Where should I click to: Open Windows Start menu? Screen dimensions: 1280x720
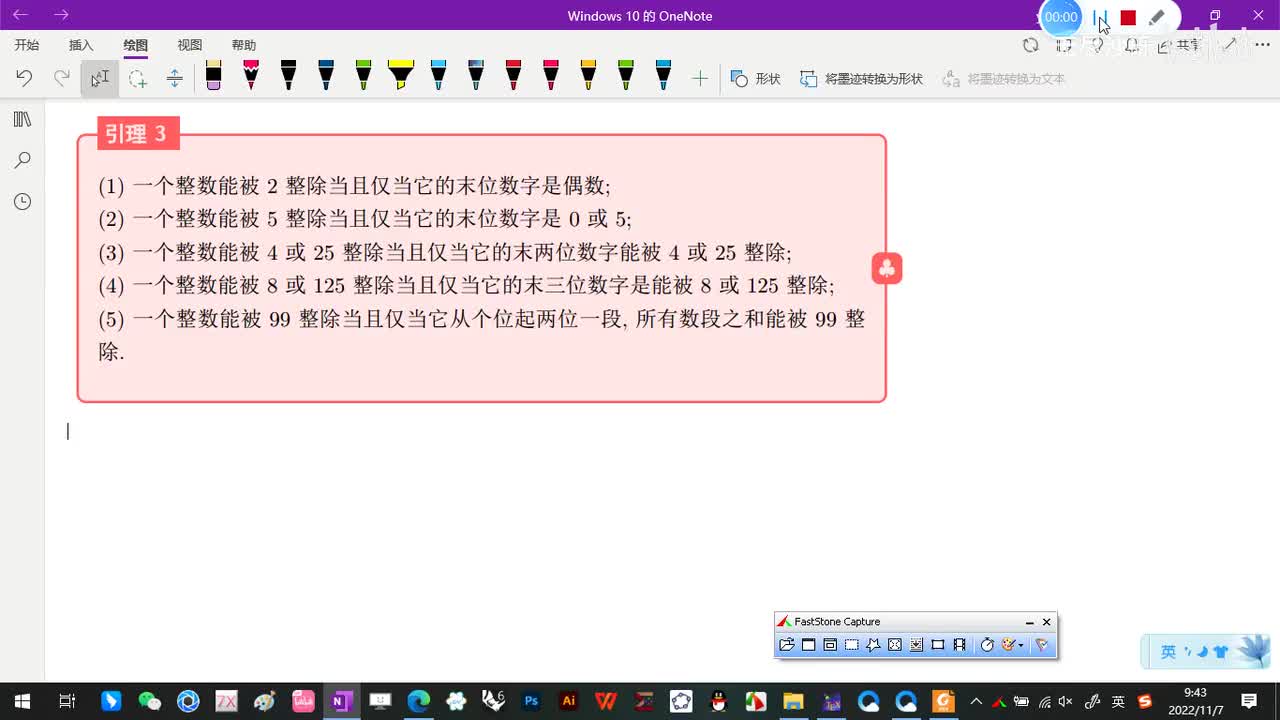[22, 701]
